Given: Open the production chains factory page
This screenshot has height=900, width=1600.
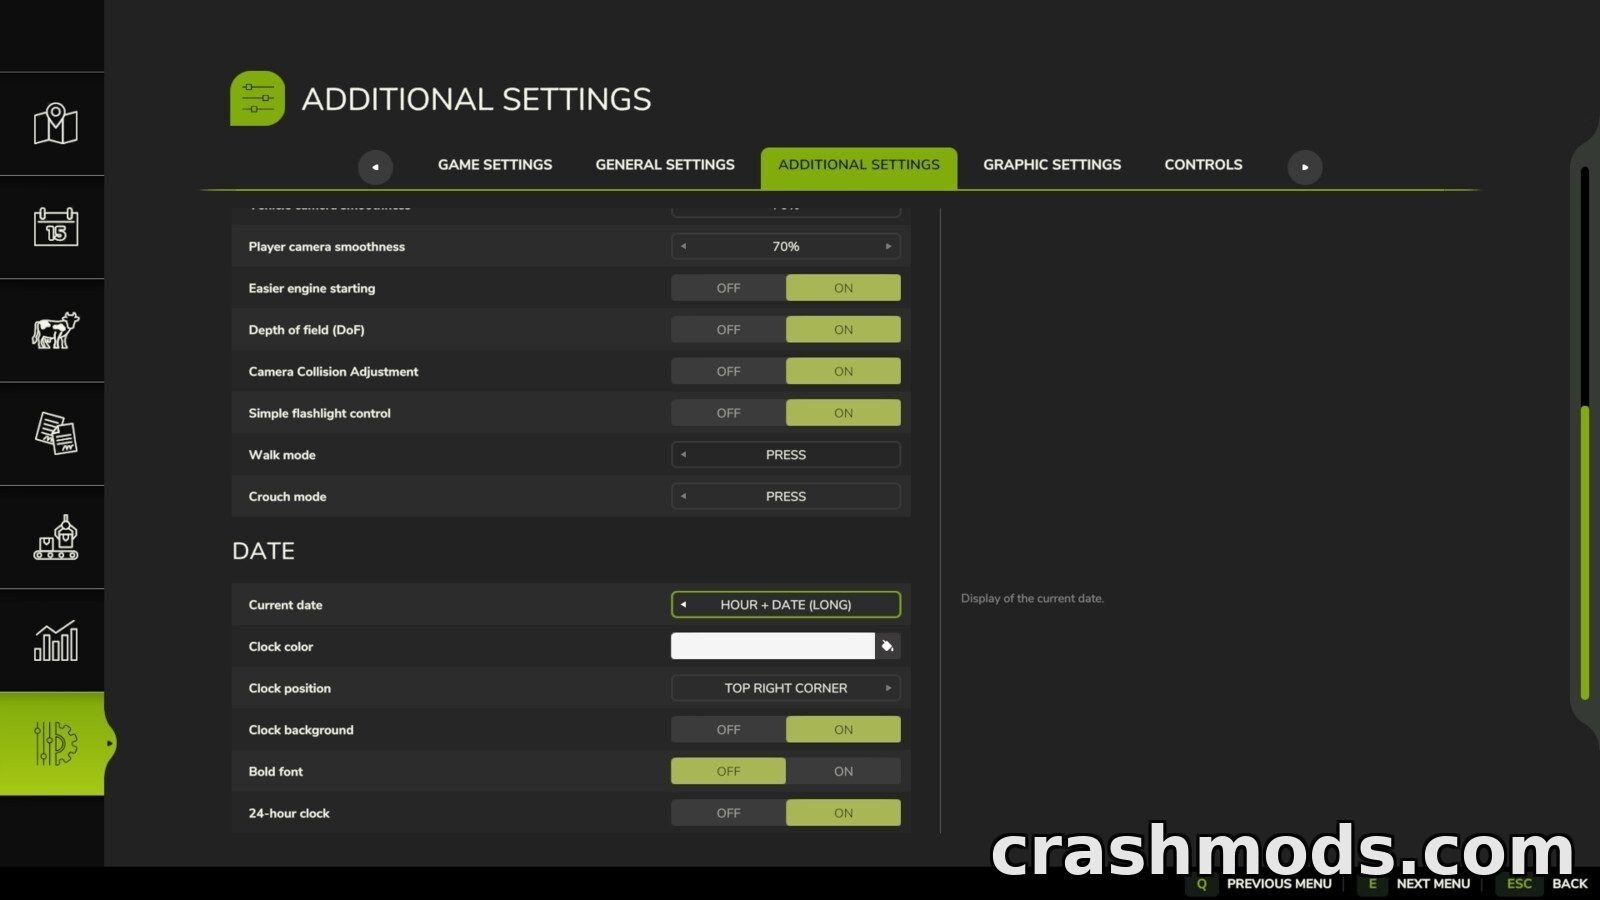Looking at the screenshot, I should tap(56, 537).
